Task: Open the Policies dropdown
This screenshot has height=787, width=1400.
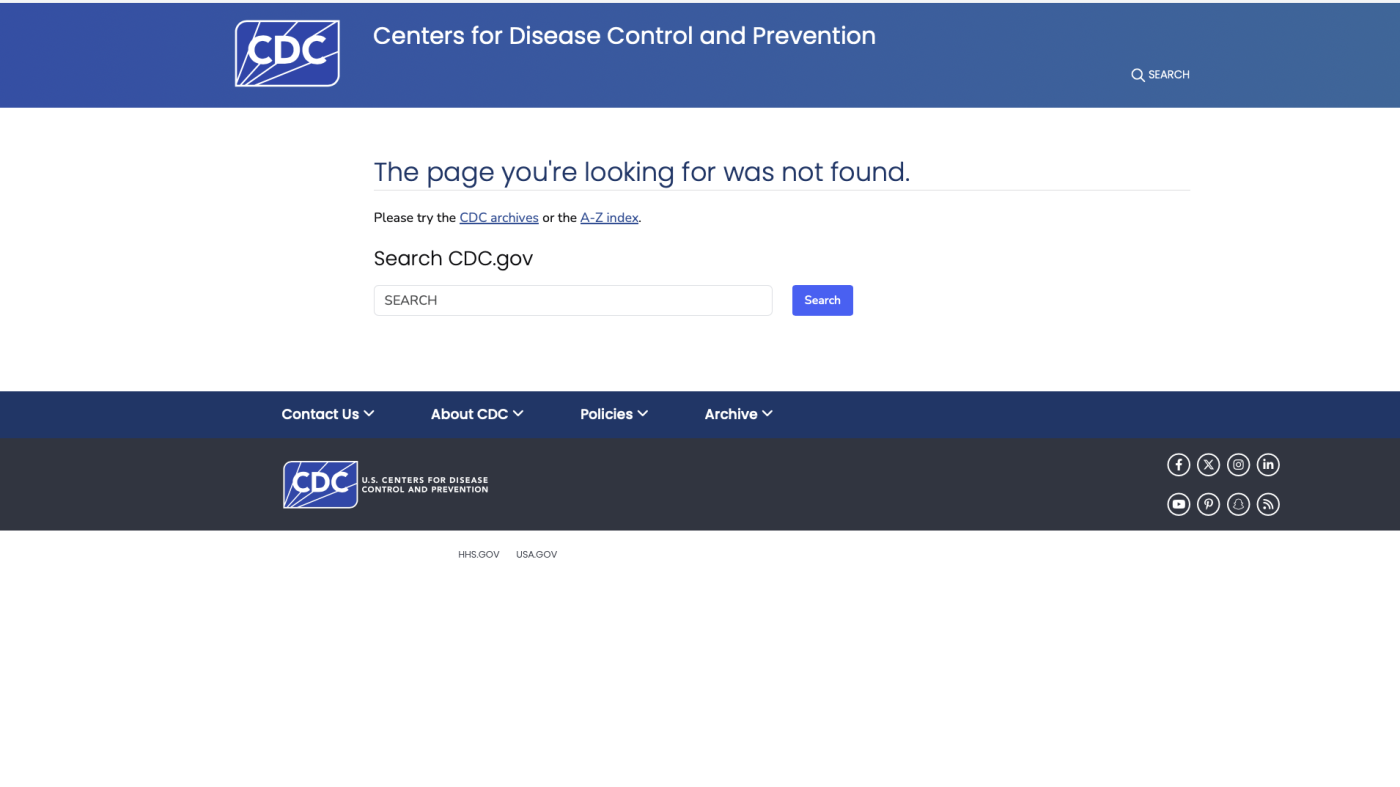Action: pos(613,414)
